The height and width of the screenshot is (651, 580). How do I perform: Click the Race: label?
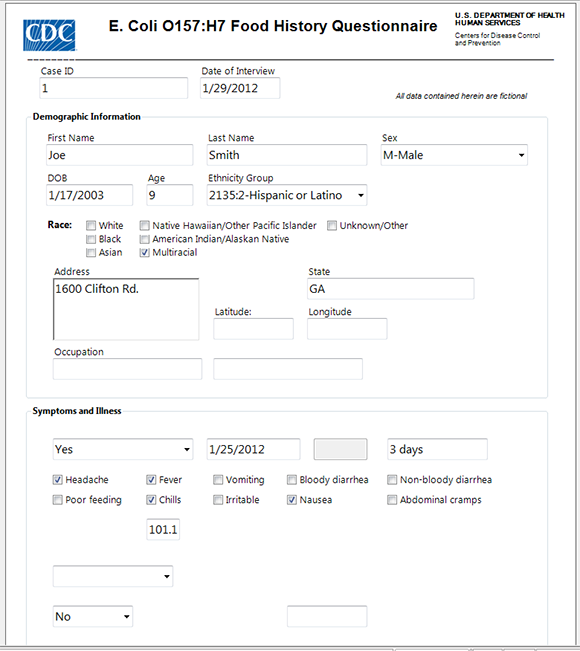(60, 225)
